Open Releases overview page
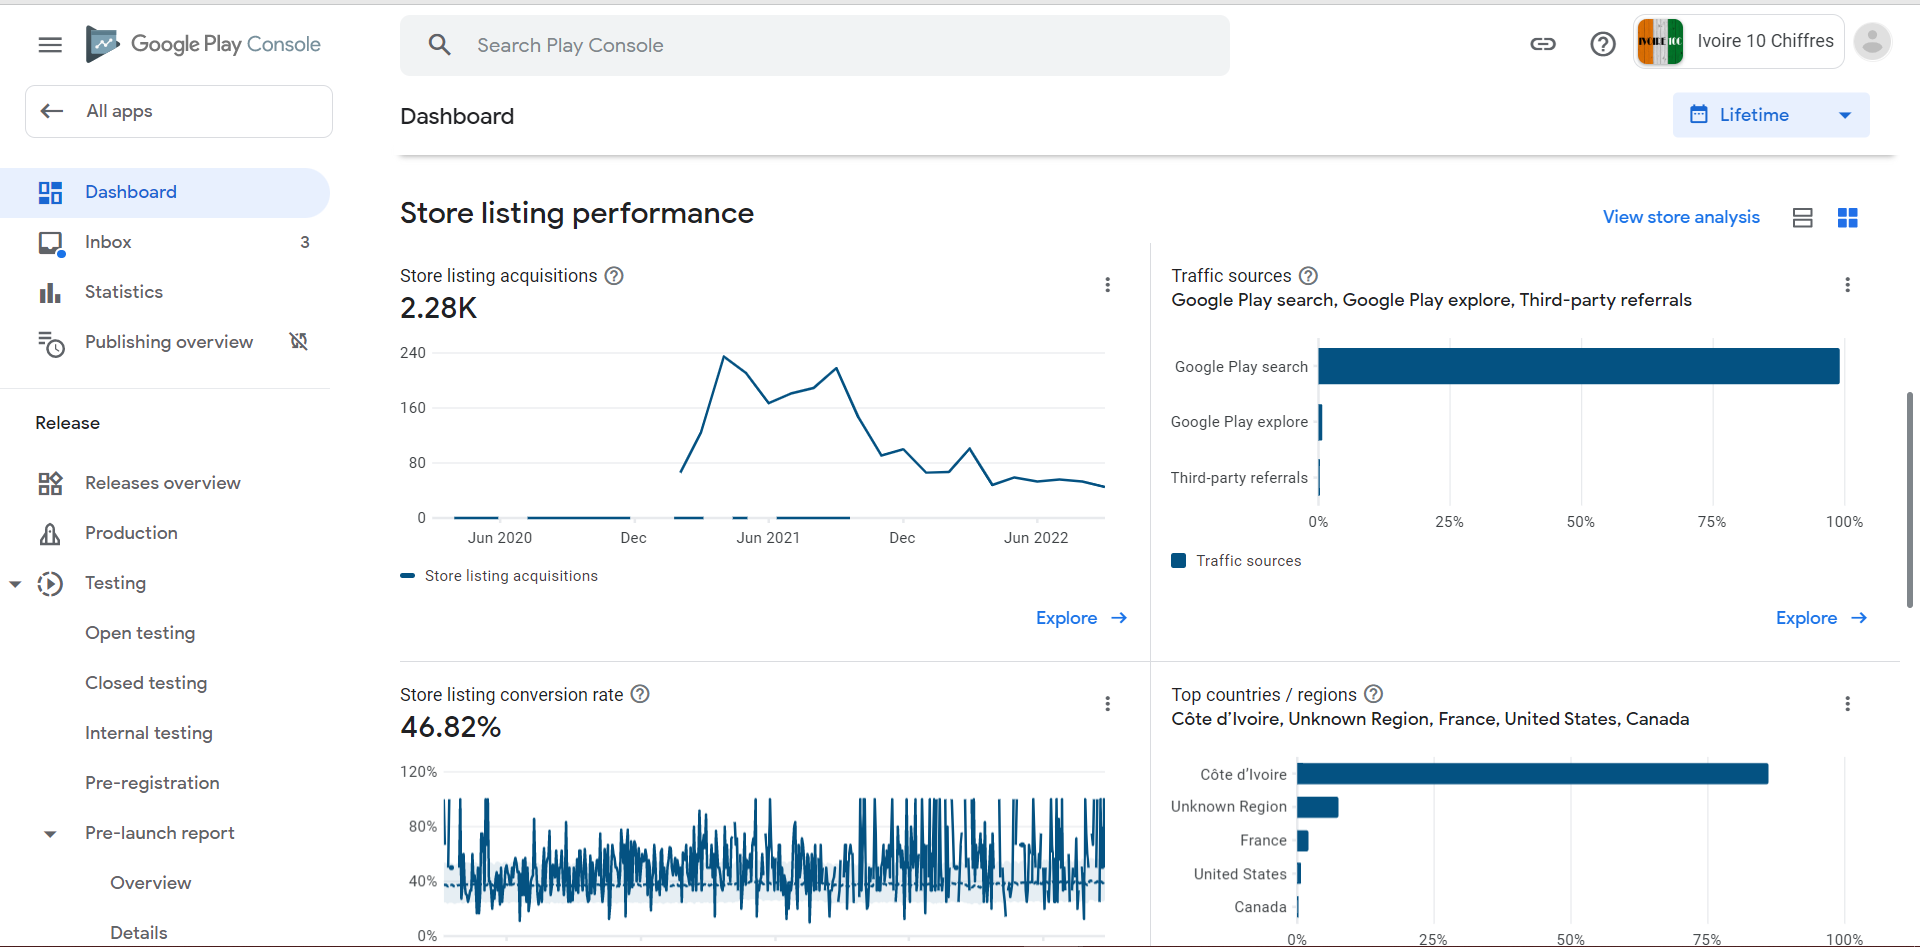This screenshot has width=1920, height=947. (x=165, y=484)
